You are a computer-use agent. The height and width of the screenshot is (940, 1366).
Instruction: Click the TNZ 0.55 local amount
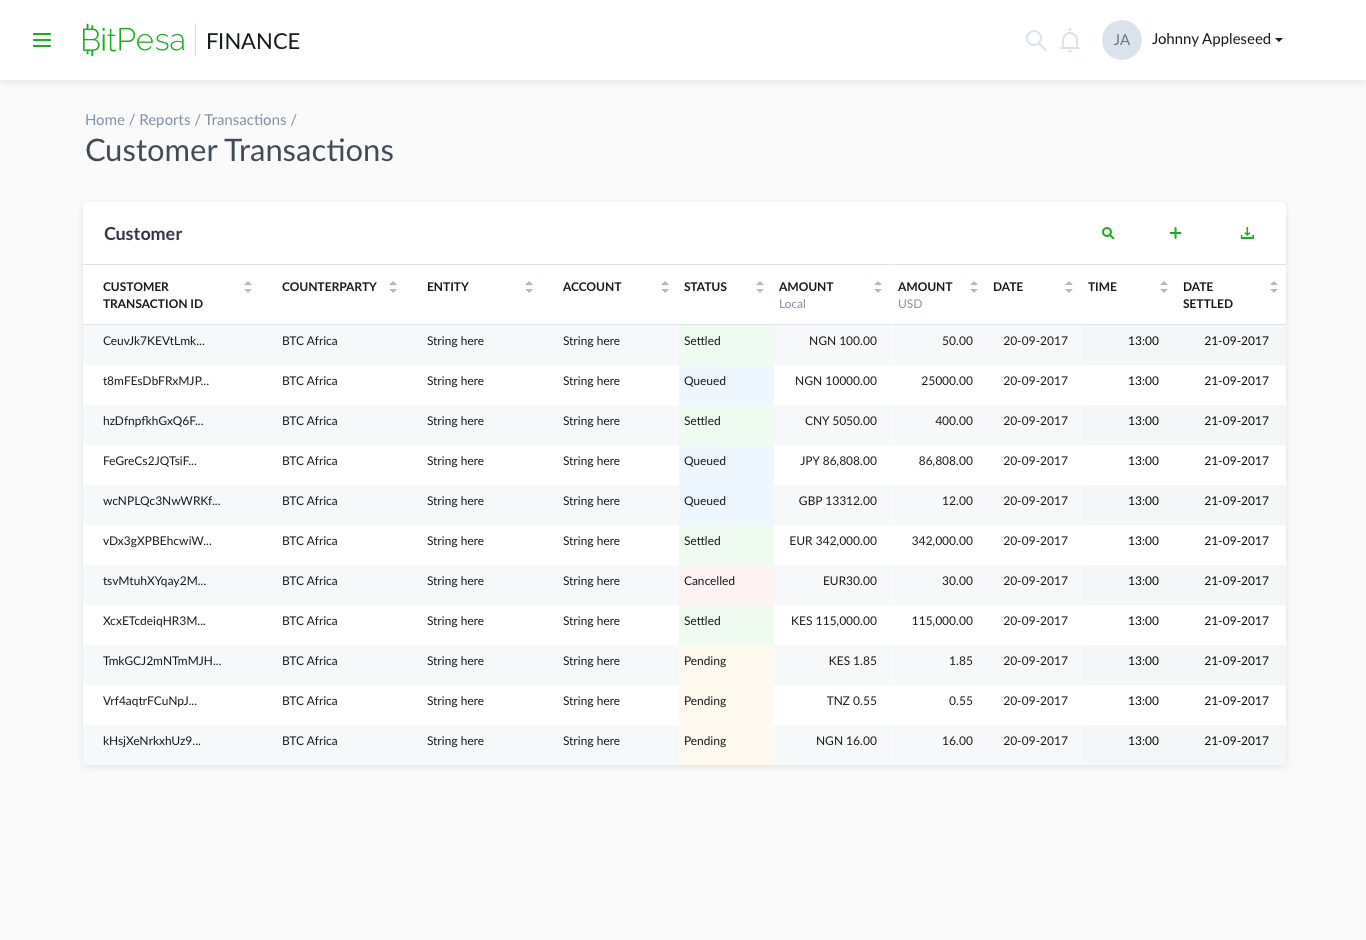pos(852,701)
